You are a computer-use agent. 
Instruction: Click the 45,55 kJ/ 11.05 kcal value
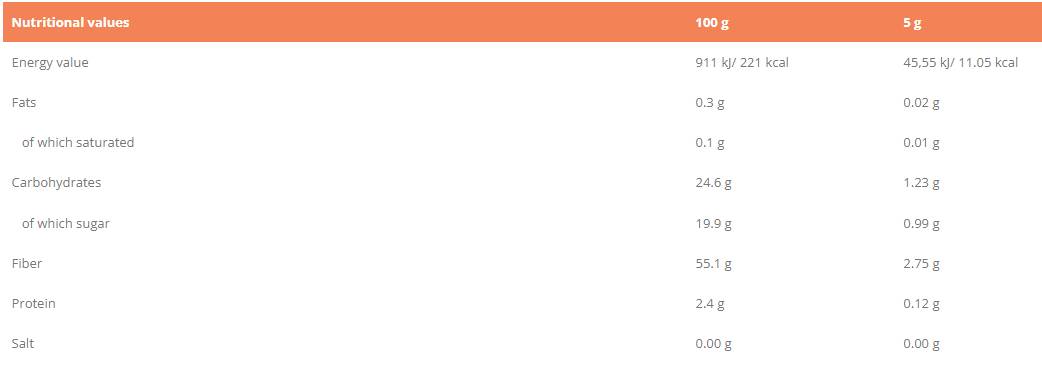pyautogui.click(x=960, y=63)
